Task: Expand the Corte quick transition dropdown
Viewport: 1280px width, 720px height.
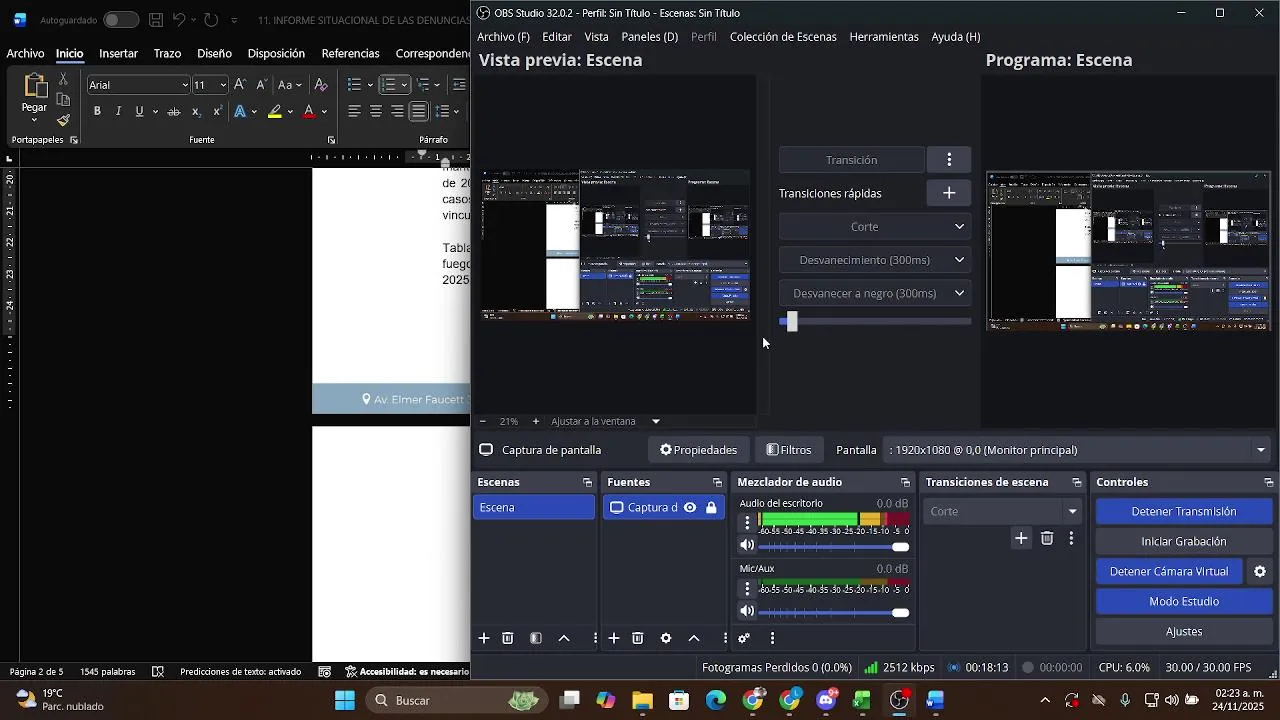Action: pyautogui.click(x=959, y=227)
